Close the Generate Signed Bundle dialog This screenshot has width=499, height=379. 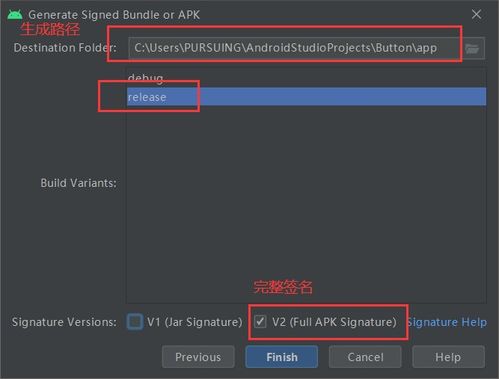click(476, 14)
